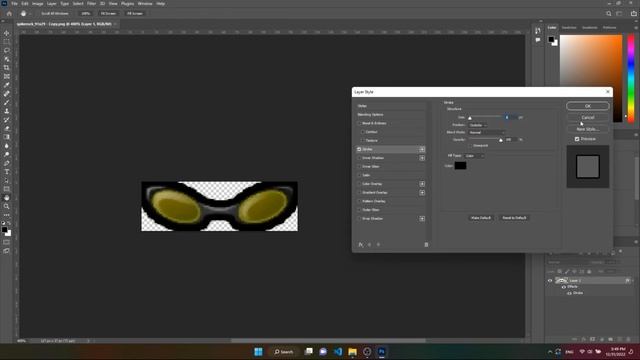Enable the Inner Glow checkbox

pos(359,167)
